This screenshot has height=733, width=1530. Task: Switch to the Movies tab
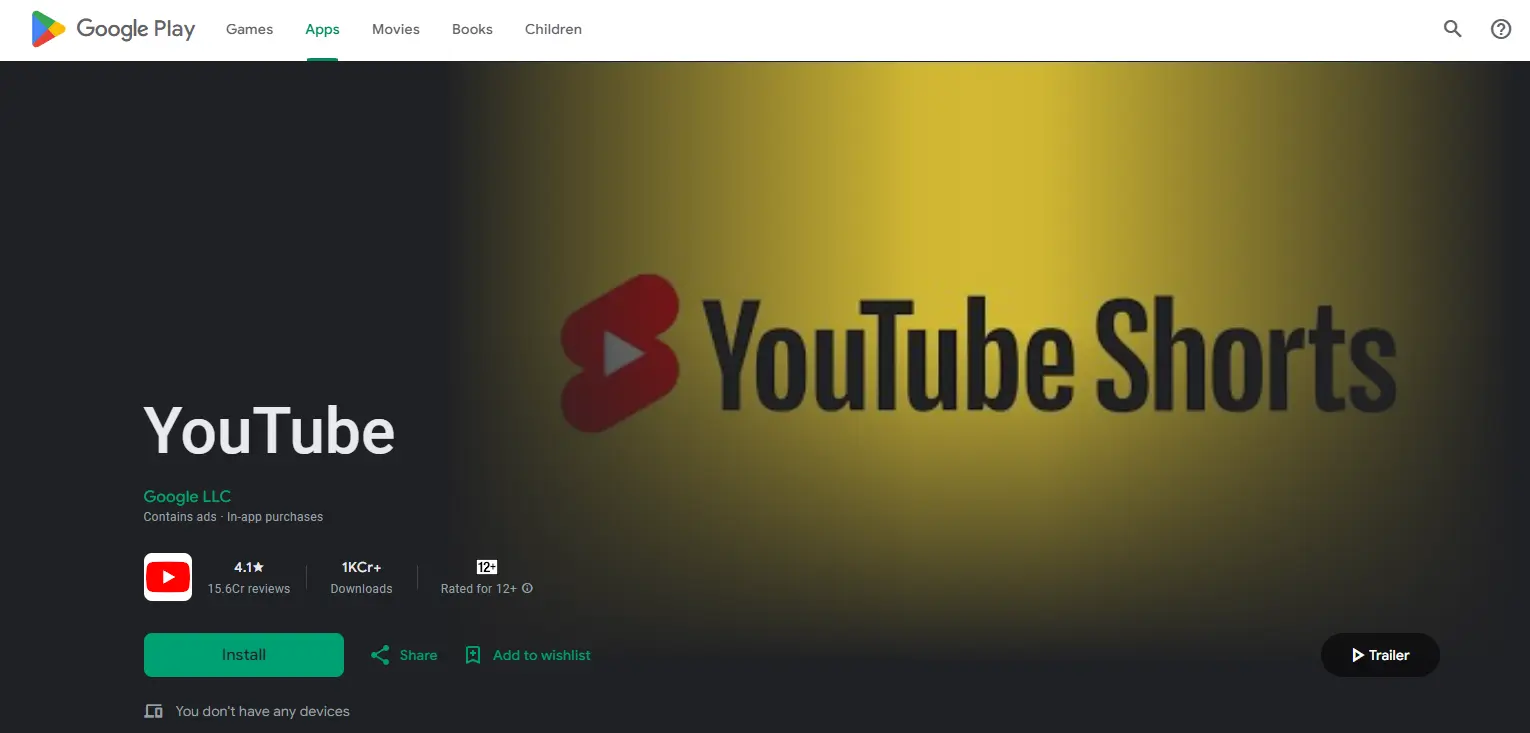coord(396,29)
